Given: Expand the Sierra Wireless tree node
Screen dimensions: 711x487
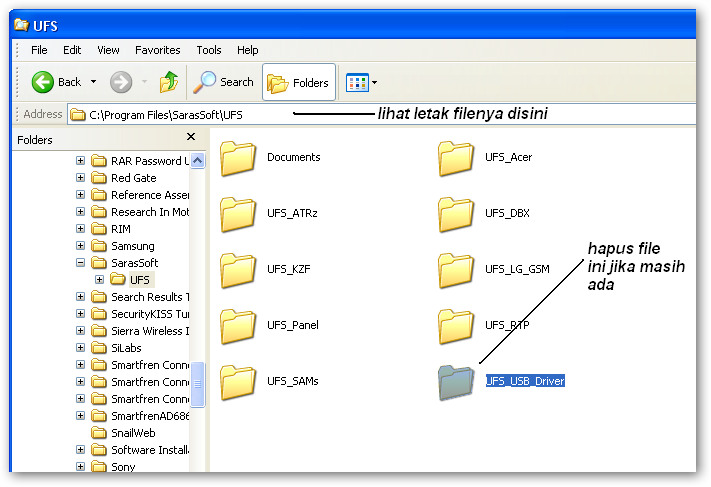Looking at the screenshot, I should (x=80, y=331).
